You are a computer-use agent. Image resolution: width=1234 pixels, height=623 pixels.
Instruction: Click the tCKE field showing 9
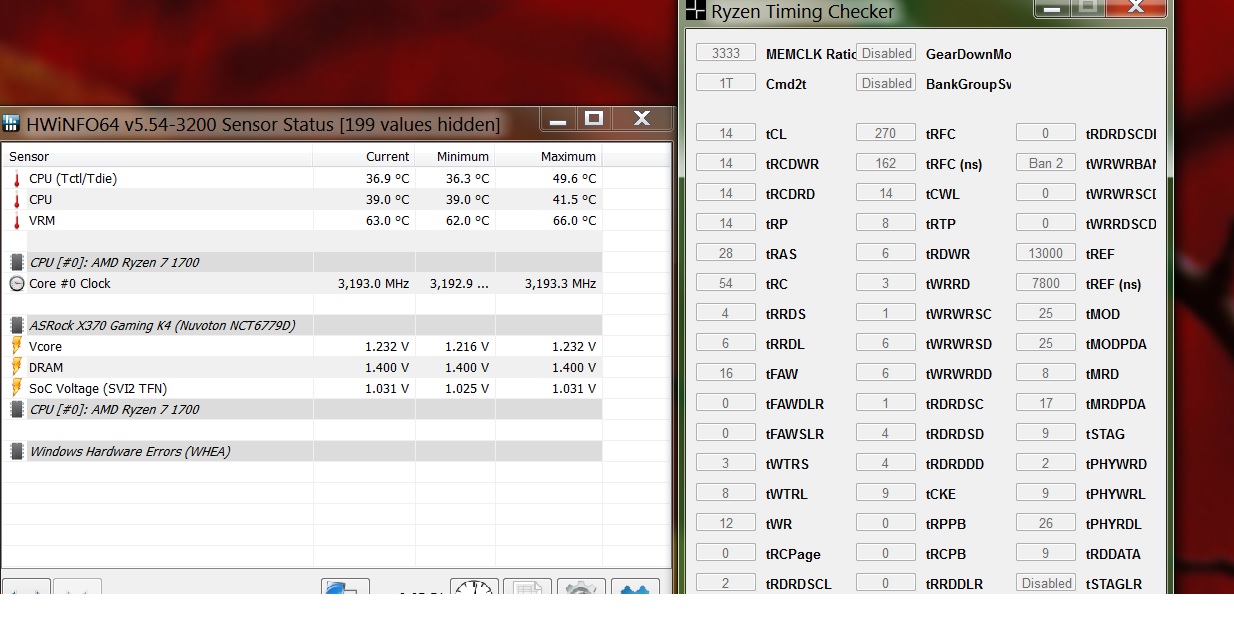tap(886, 493)
